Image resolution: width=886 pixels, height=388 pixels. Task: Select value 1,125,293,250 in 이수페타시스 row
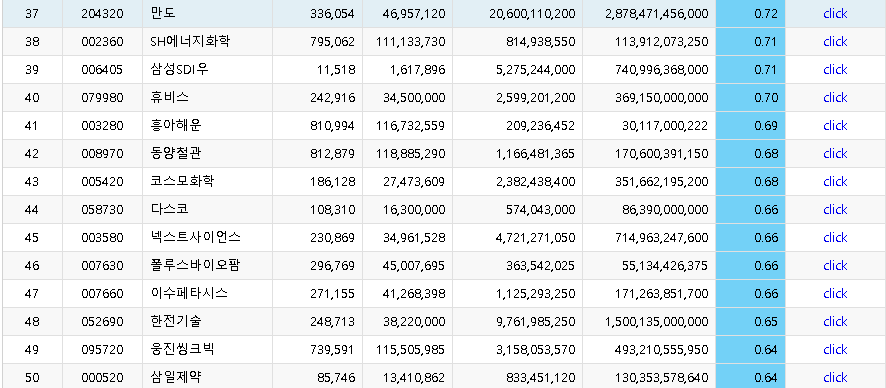point(536,294)
